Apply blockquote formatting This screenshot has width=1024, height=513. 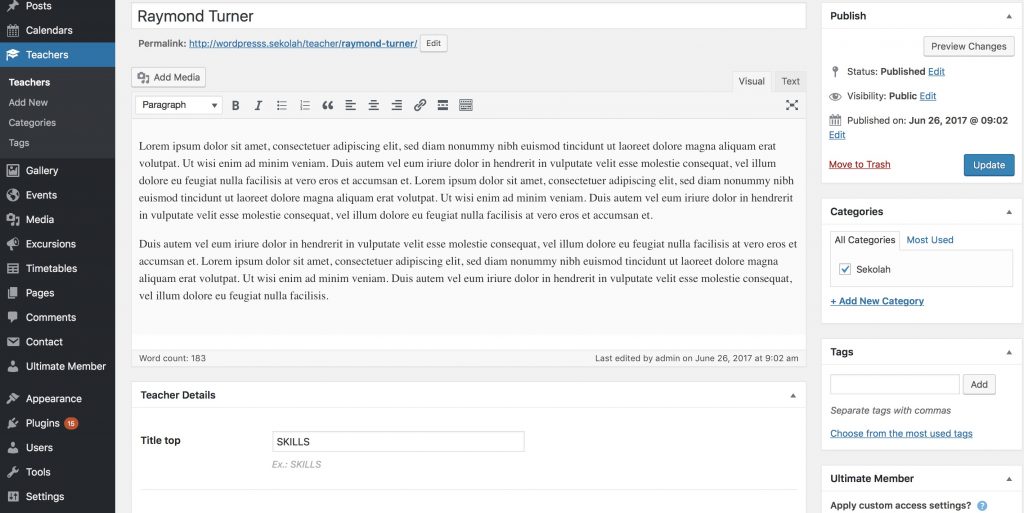pos(327,105)
